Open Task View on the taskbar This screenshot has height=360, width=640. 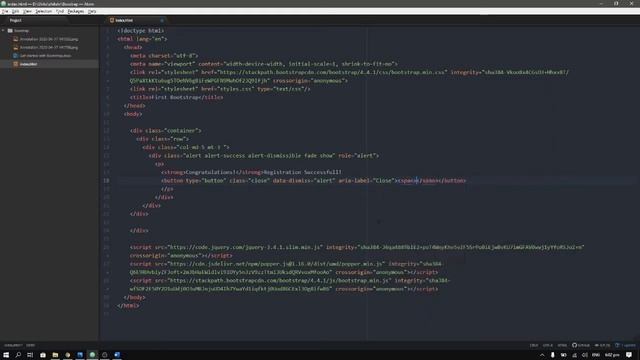[x=30, y=355]
